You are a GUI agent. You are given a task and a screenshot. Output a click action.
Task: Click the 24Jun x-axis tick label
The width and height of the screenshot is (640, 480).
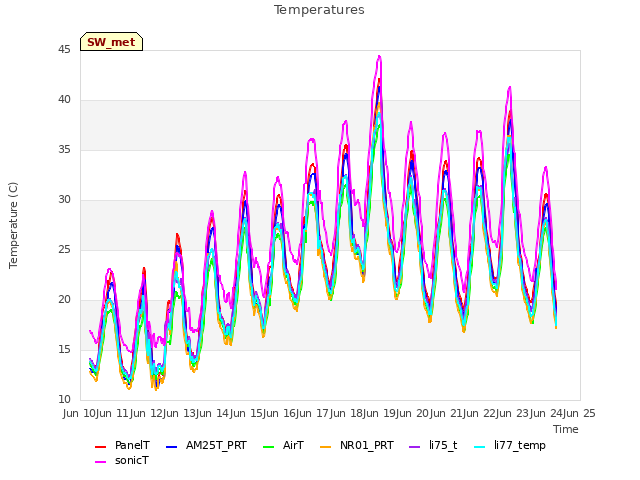pos(564,413)
